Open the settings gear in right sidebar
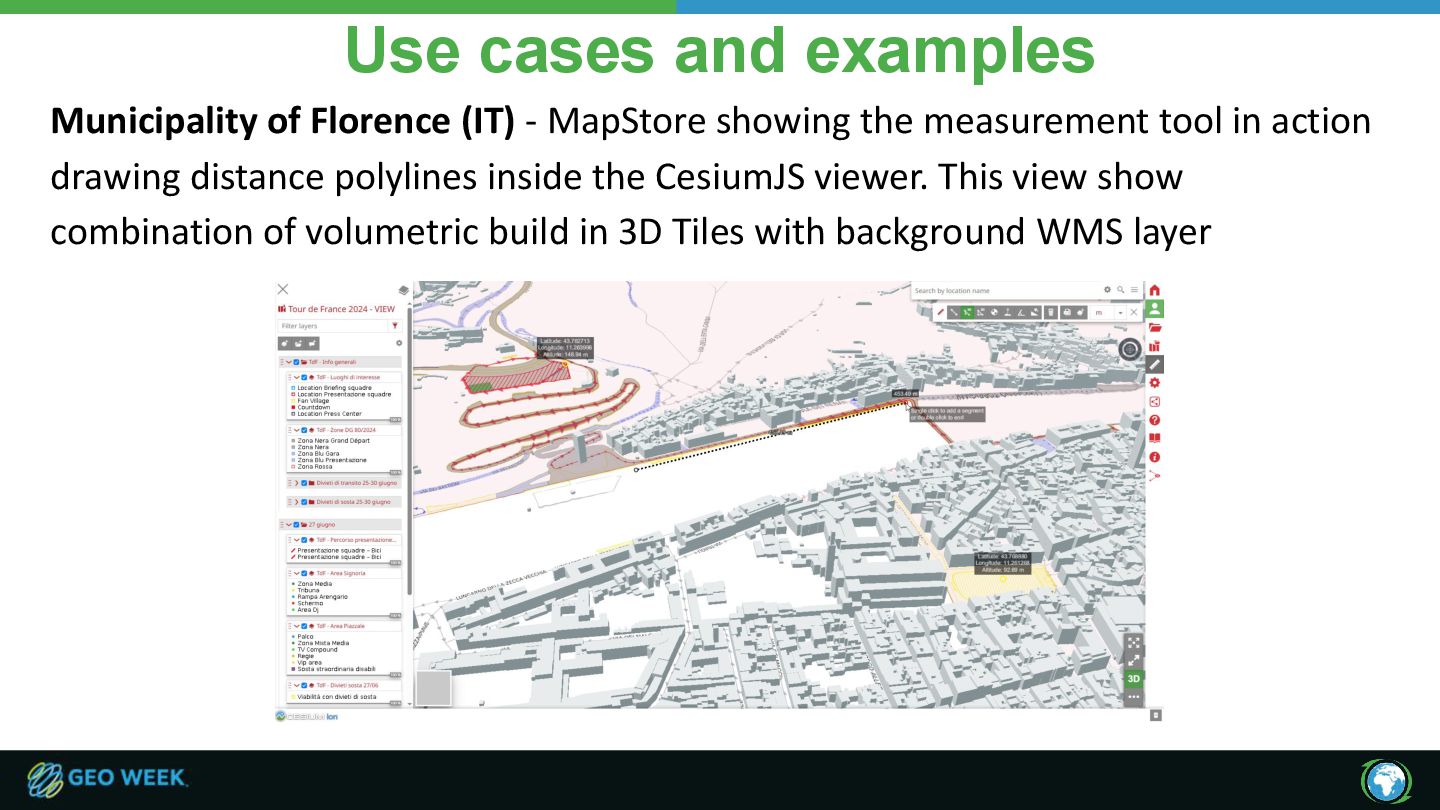This screenshot has width=1440, height=810. (1154, 383)
